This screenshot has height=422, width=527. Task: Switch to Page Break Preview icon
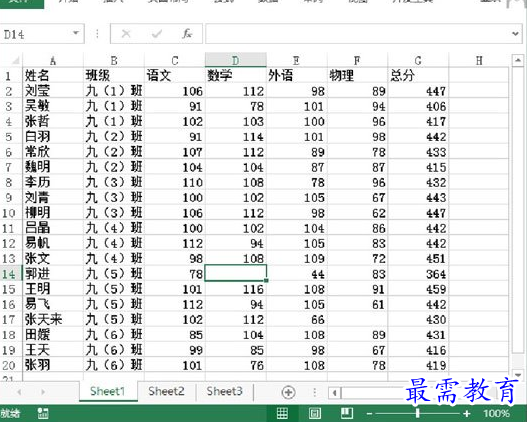[347, 413]
